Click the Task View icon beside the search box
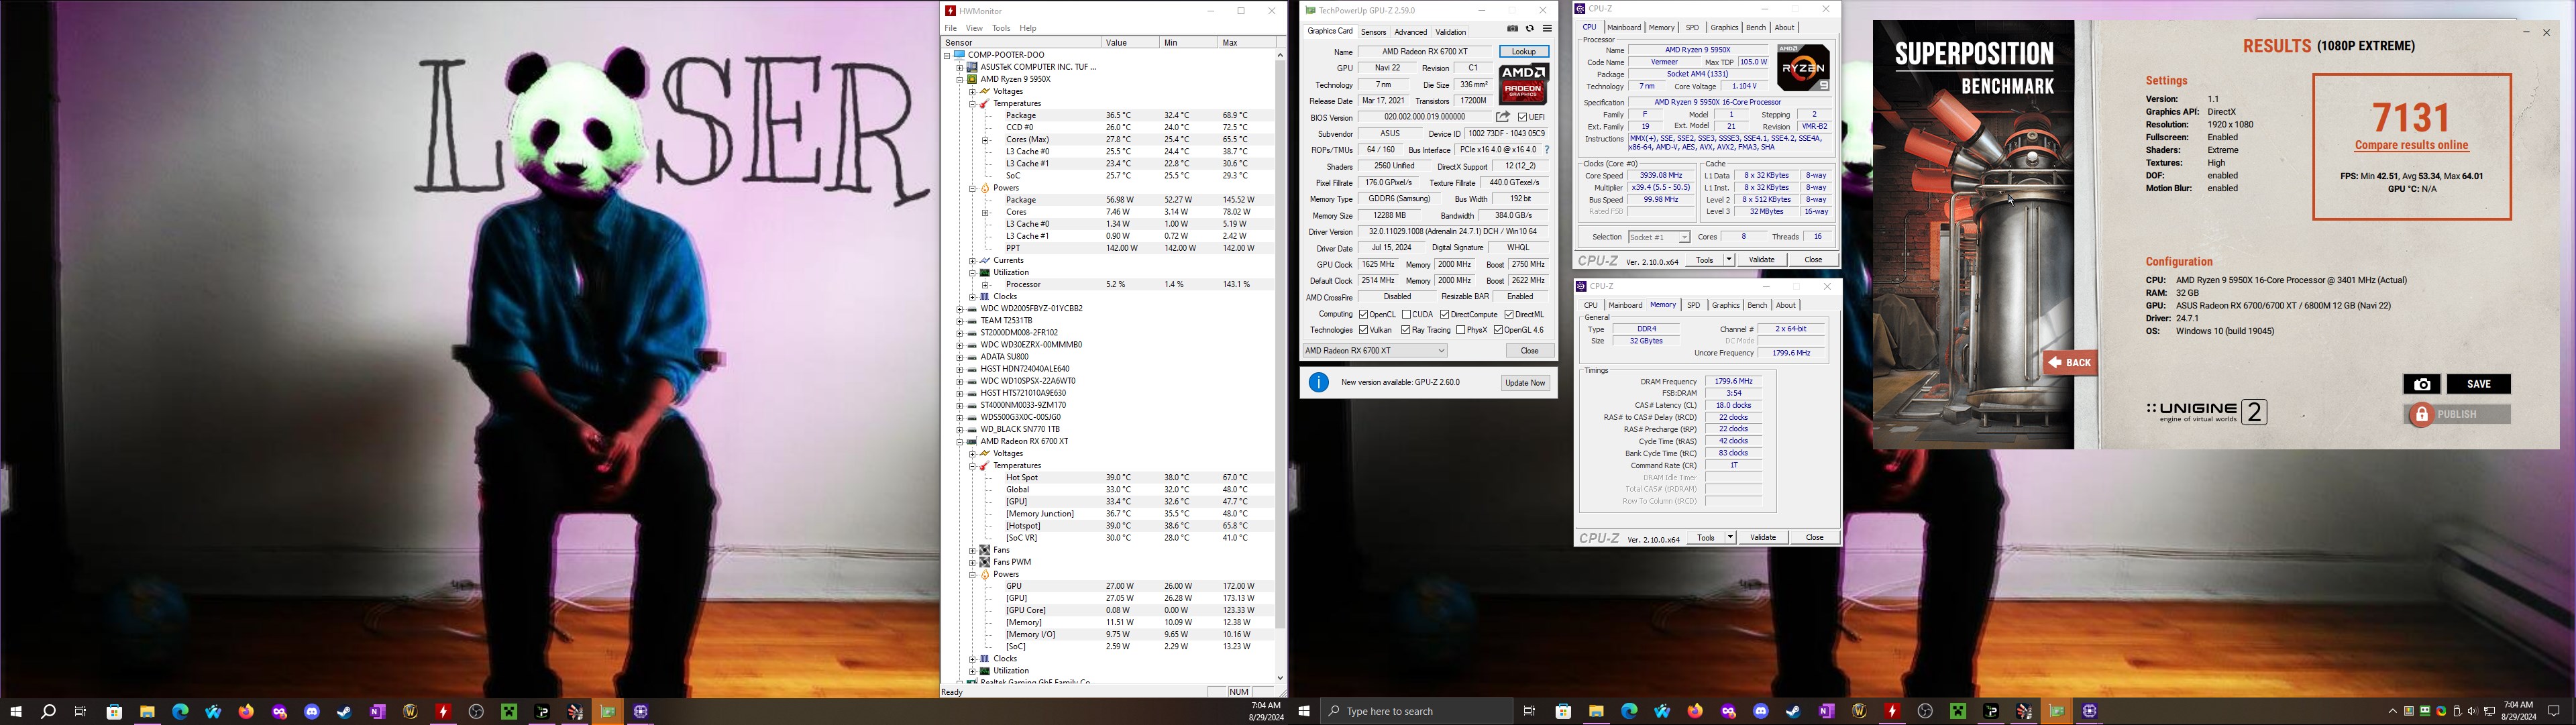The width and height of the screenshot is (2576, 725). click(x=1529, y=711)
